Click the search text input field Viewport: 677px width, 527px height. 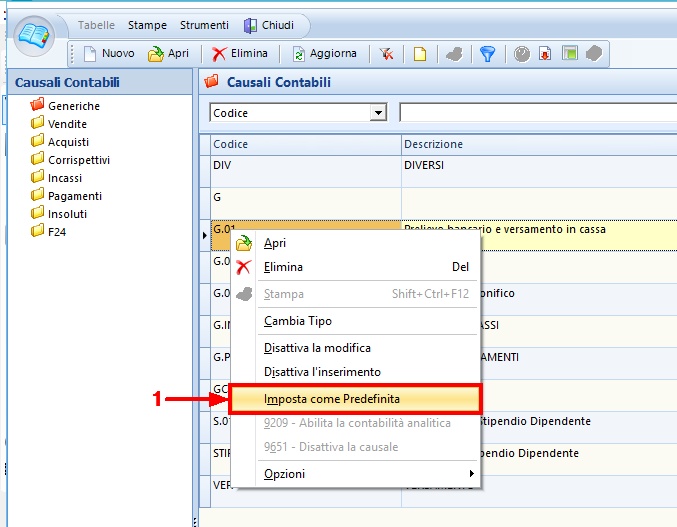click(537, 112)
